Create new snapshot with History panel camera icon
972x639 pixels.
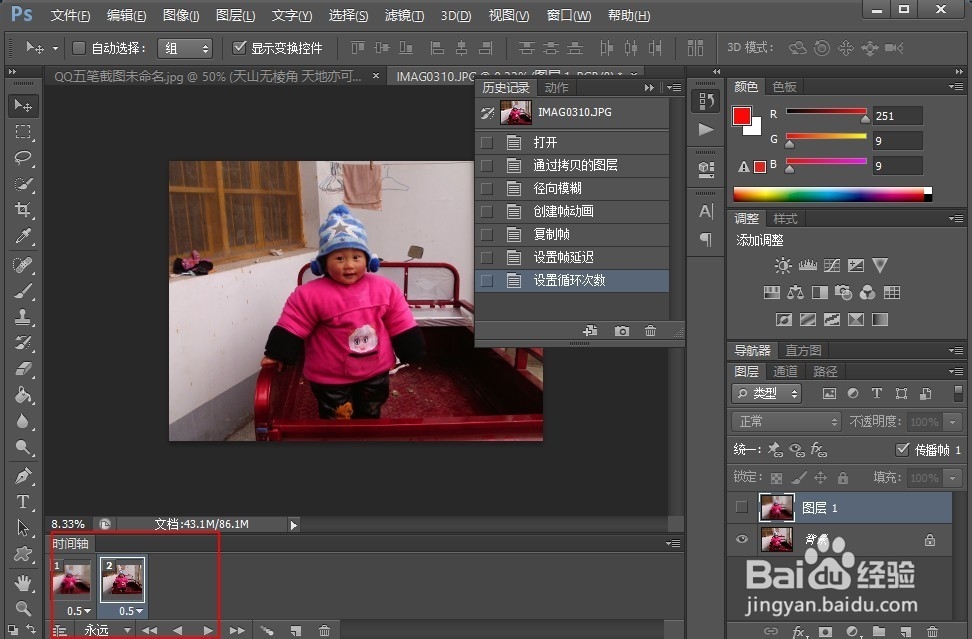pos(621,329)
